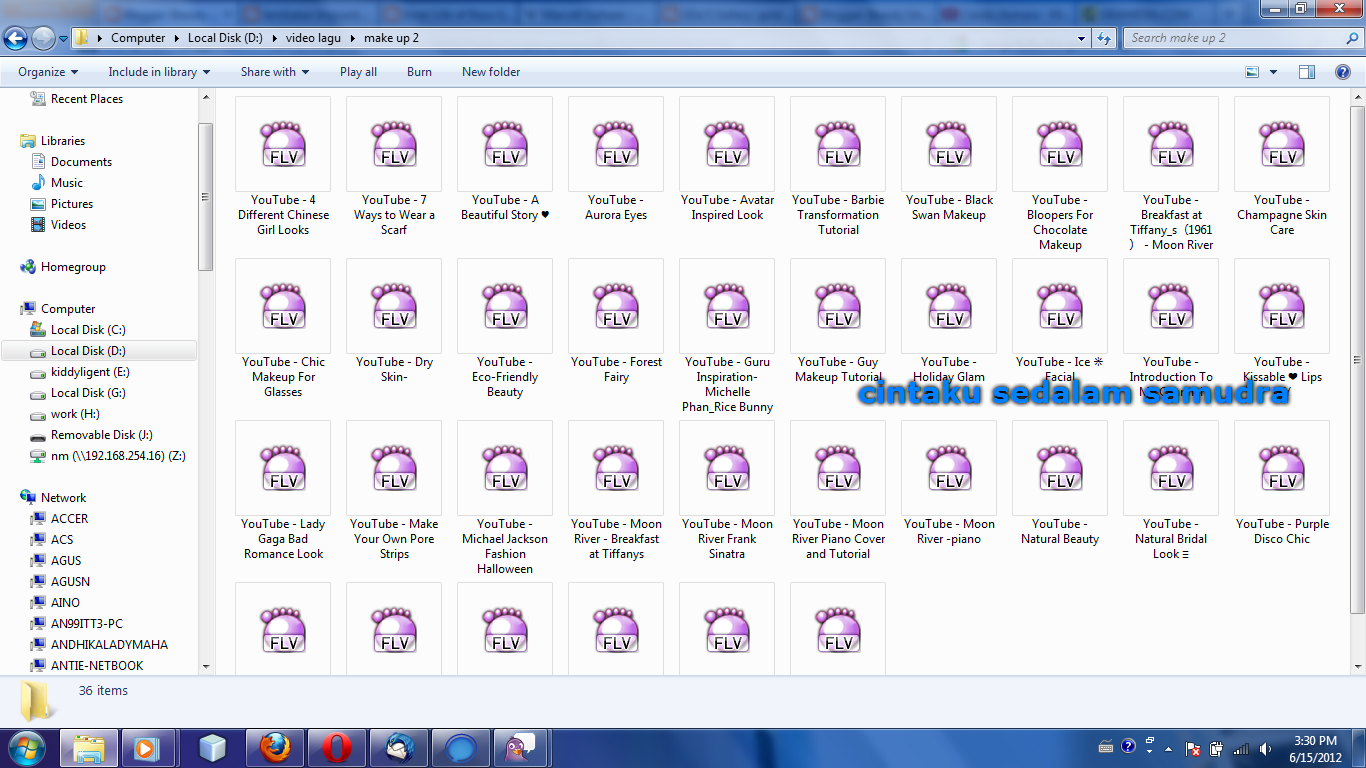
Task: Refresh the folder using address bar button
Action: (x=1104, y=38)
